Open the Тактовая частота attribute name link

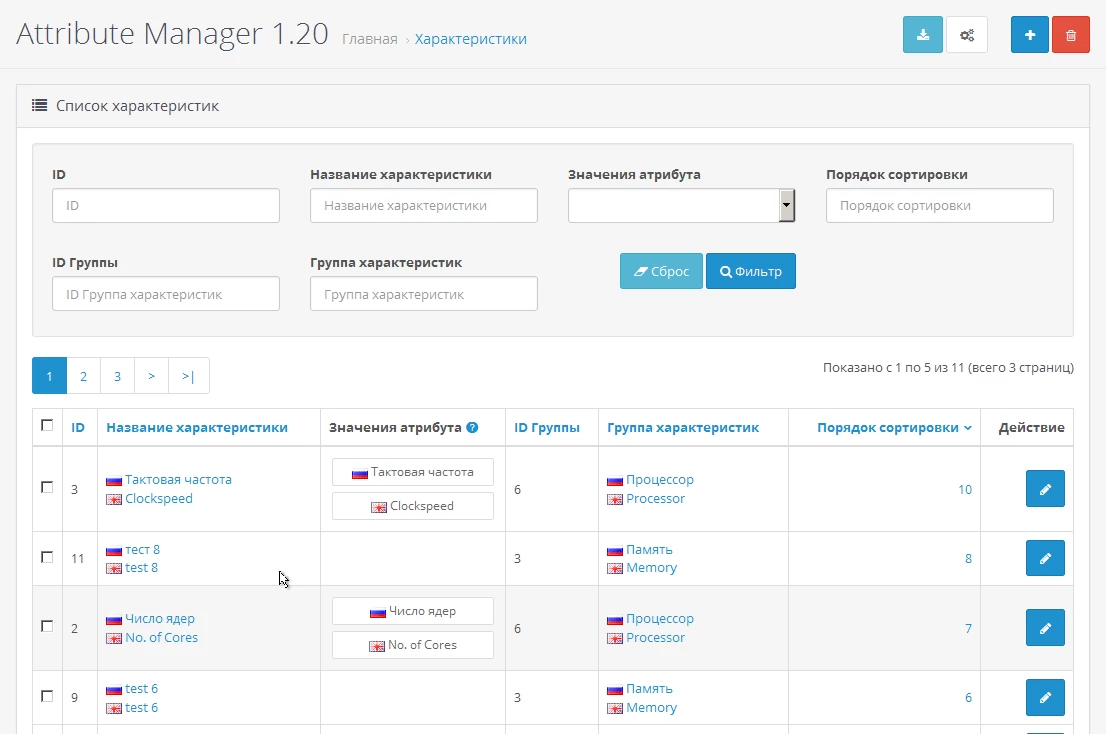tap(178, 479)
